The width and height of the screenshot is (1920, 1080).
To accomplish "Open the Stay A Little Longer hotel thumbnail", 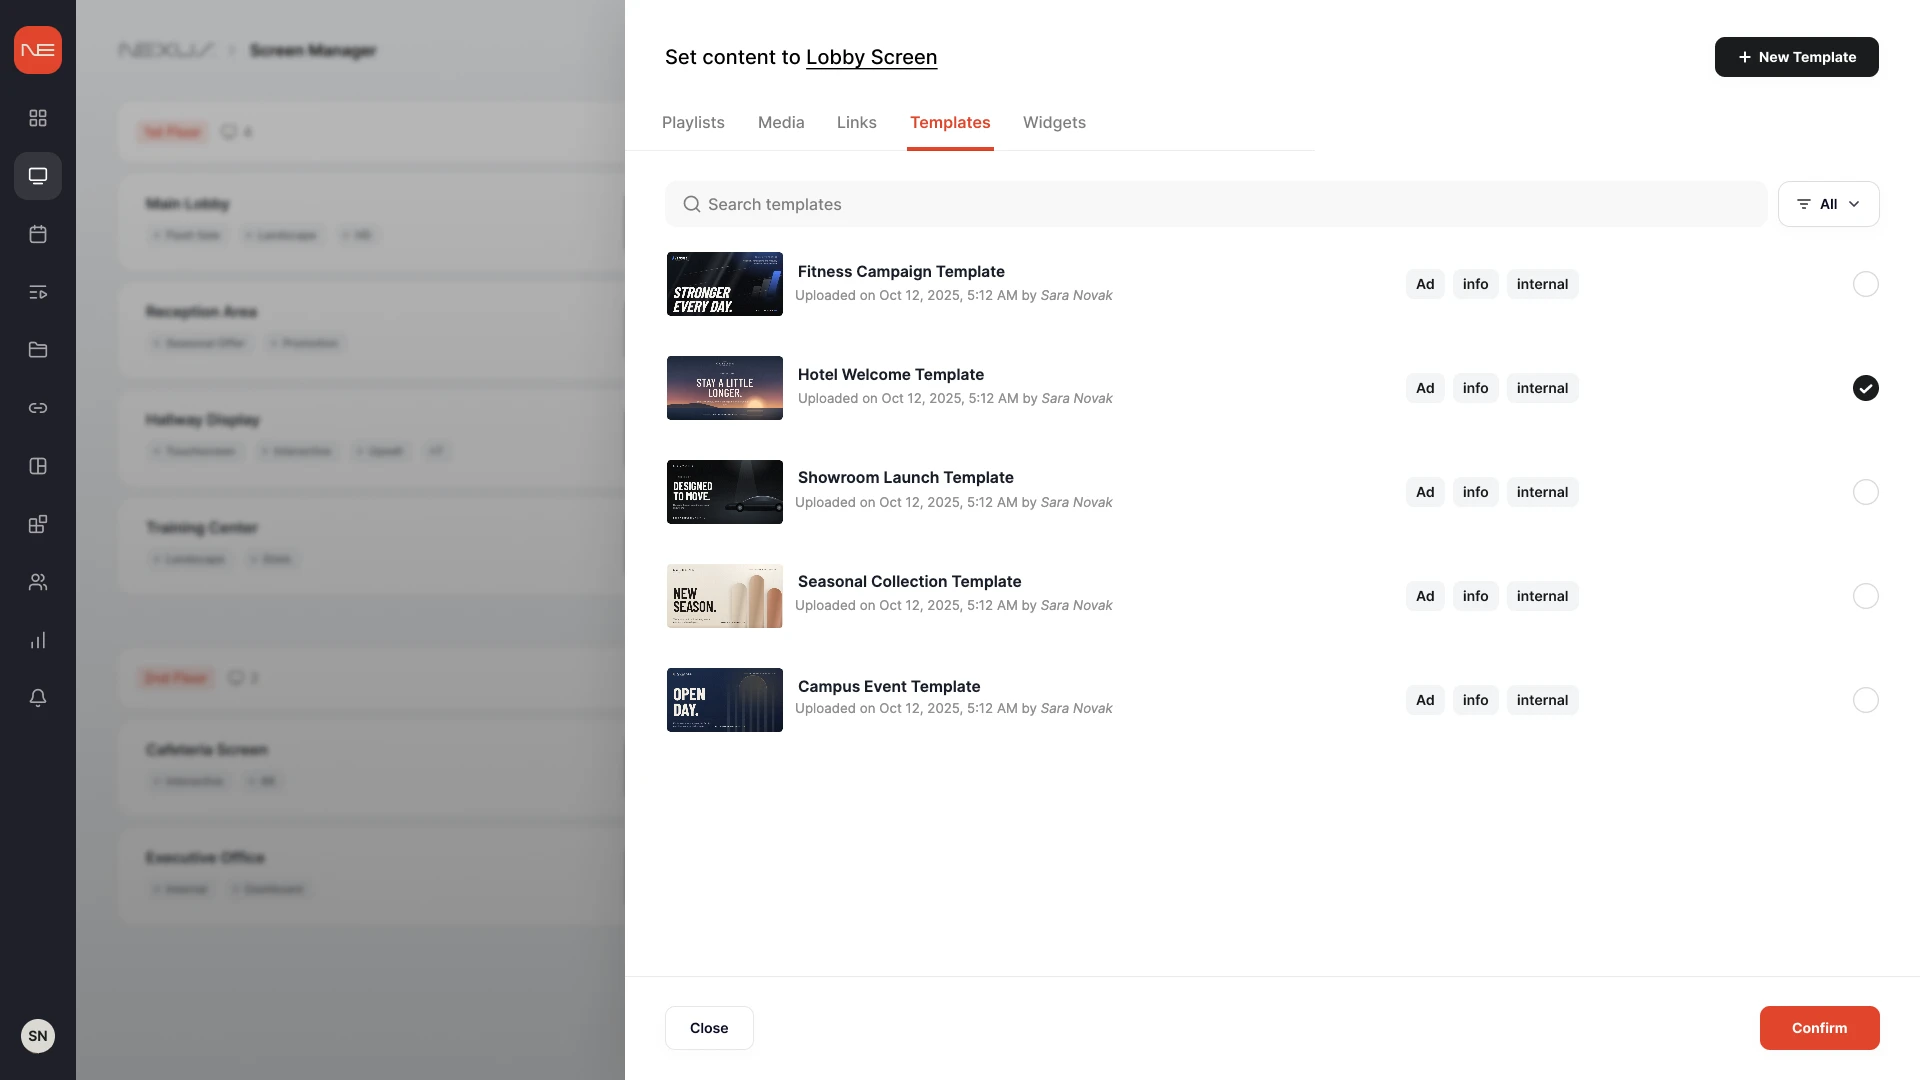I will pos(725,388).
